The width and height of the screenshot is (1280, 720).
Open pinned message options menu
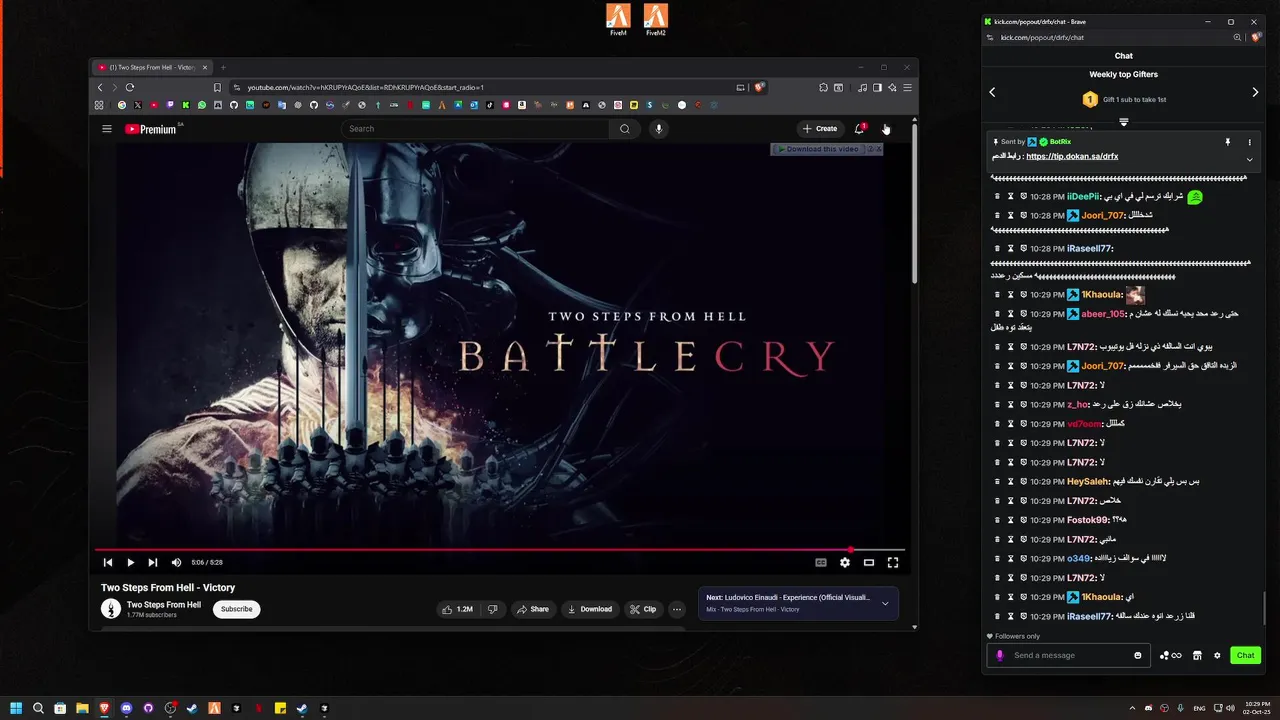1249,143
